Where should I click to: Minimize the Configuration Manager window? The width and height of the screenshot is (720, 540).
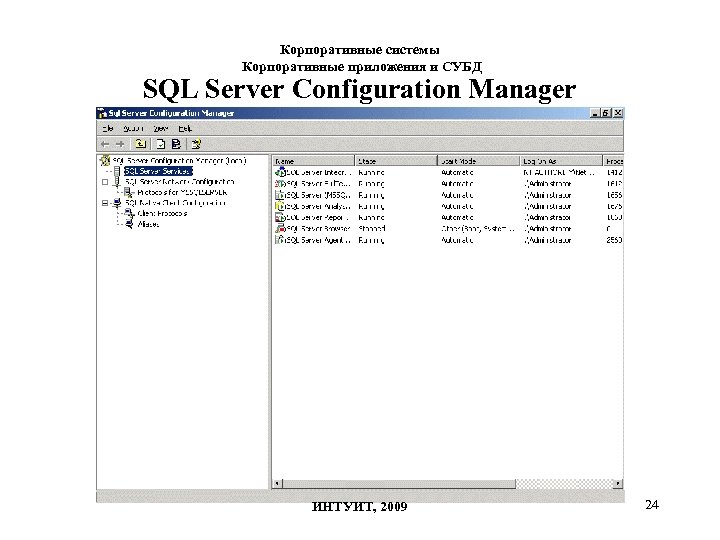[595, 113]
